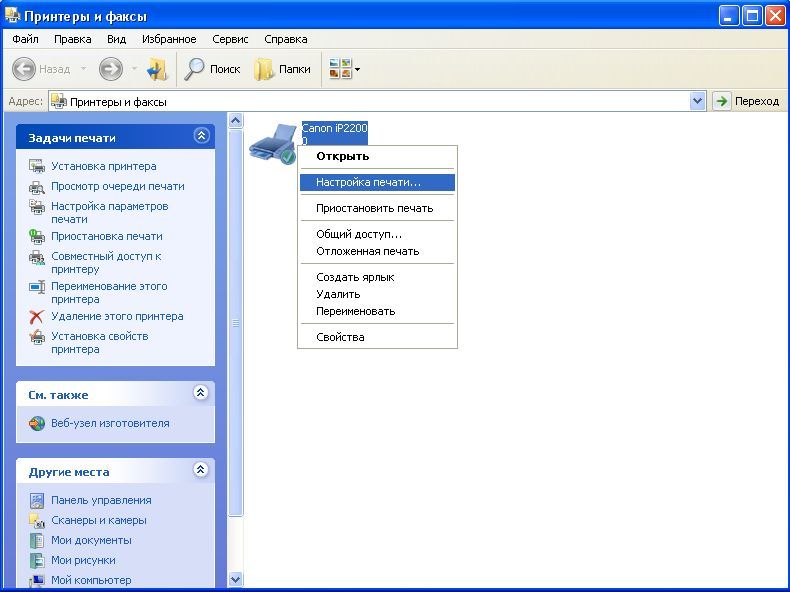Click the Views icon in toolbar
This screenshot has height=592, width=790.
point(341,69)
